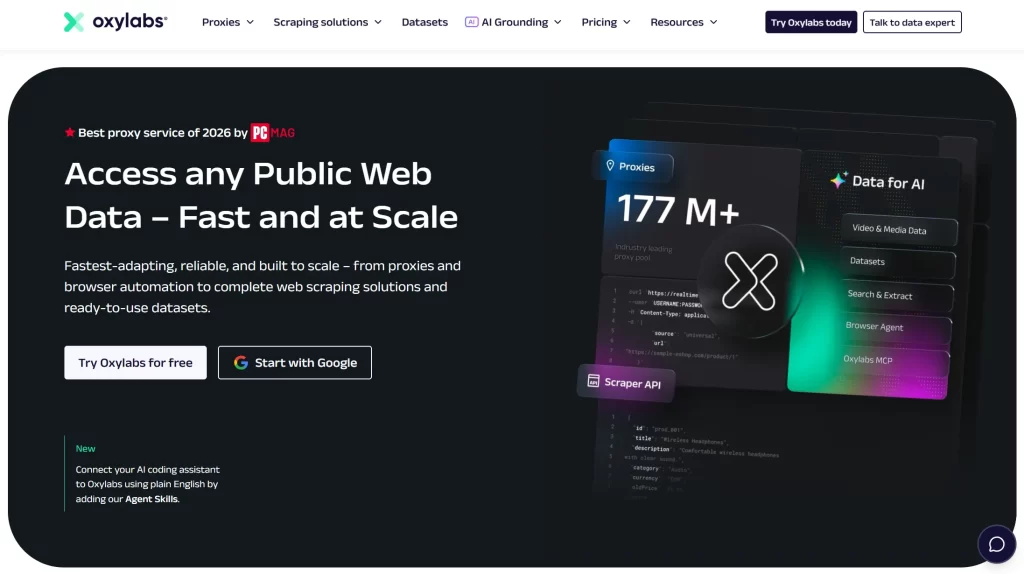
Task: Click the AI badge icon beside AI Grounding
Action: pyautogui.click(x=472, y=22)
